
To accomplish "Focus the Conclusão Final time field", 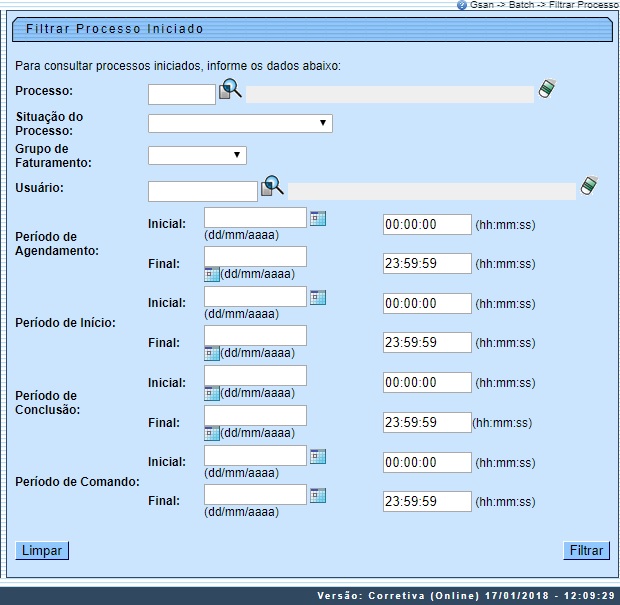I will 427,422.
